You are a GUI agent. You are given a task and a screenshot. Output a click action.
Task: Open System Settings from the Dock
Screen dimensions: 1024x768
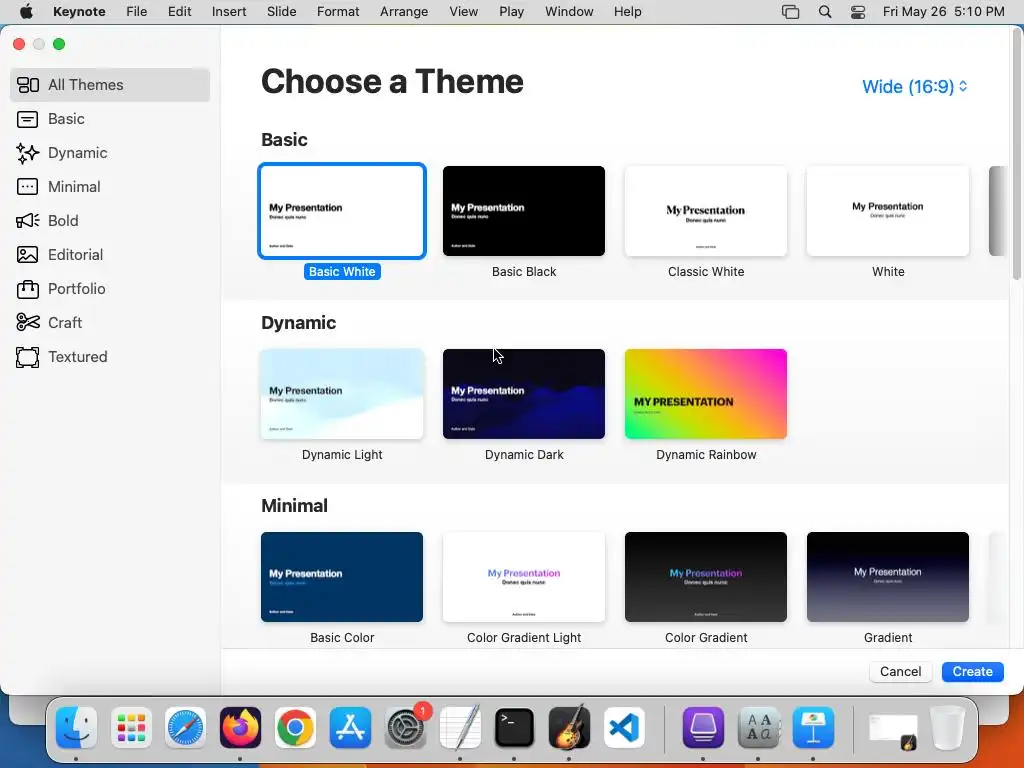point(405,728)
